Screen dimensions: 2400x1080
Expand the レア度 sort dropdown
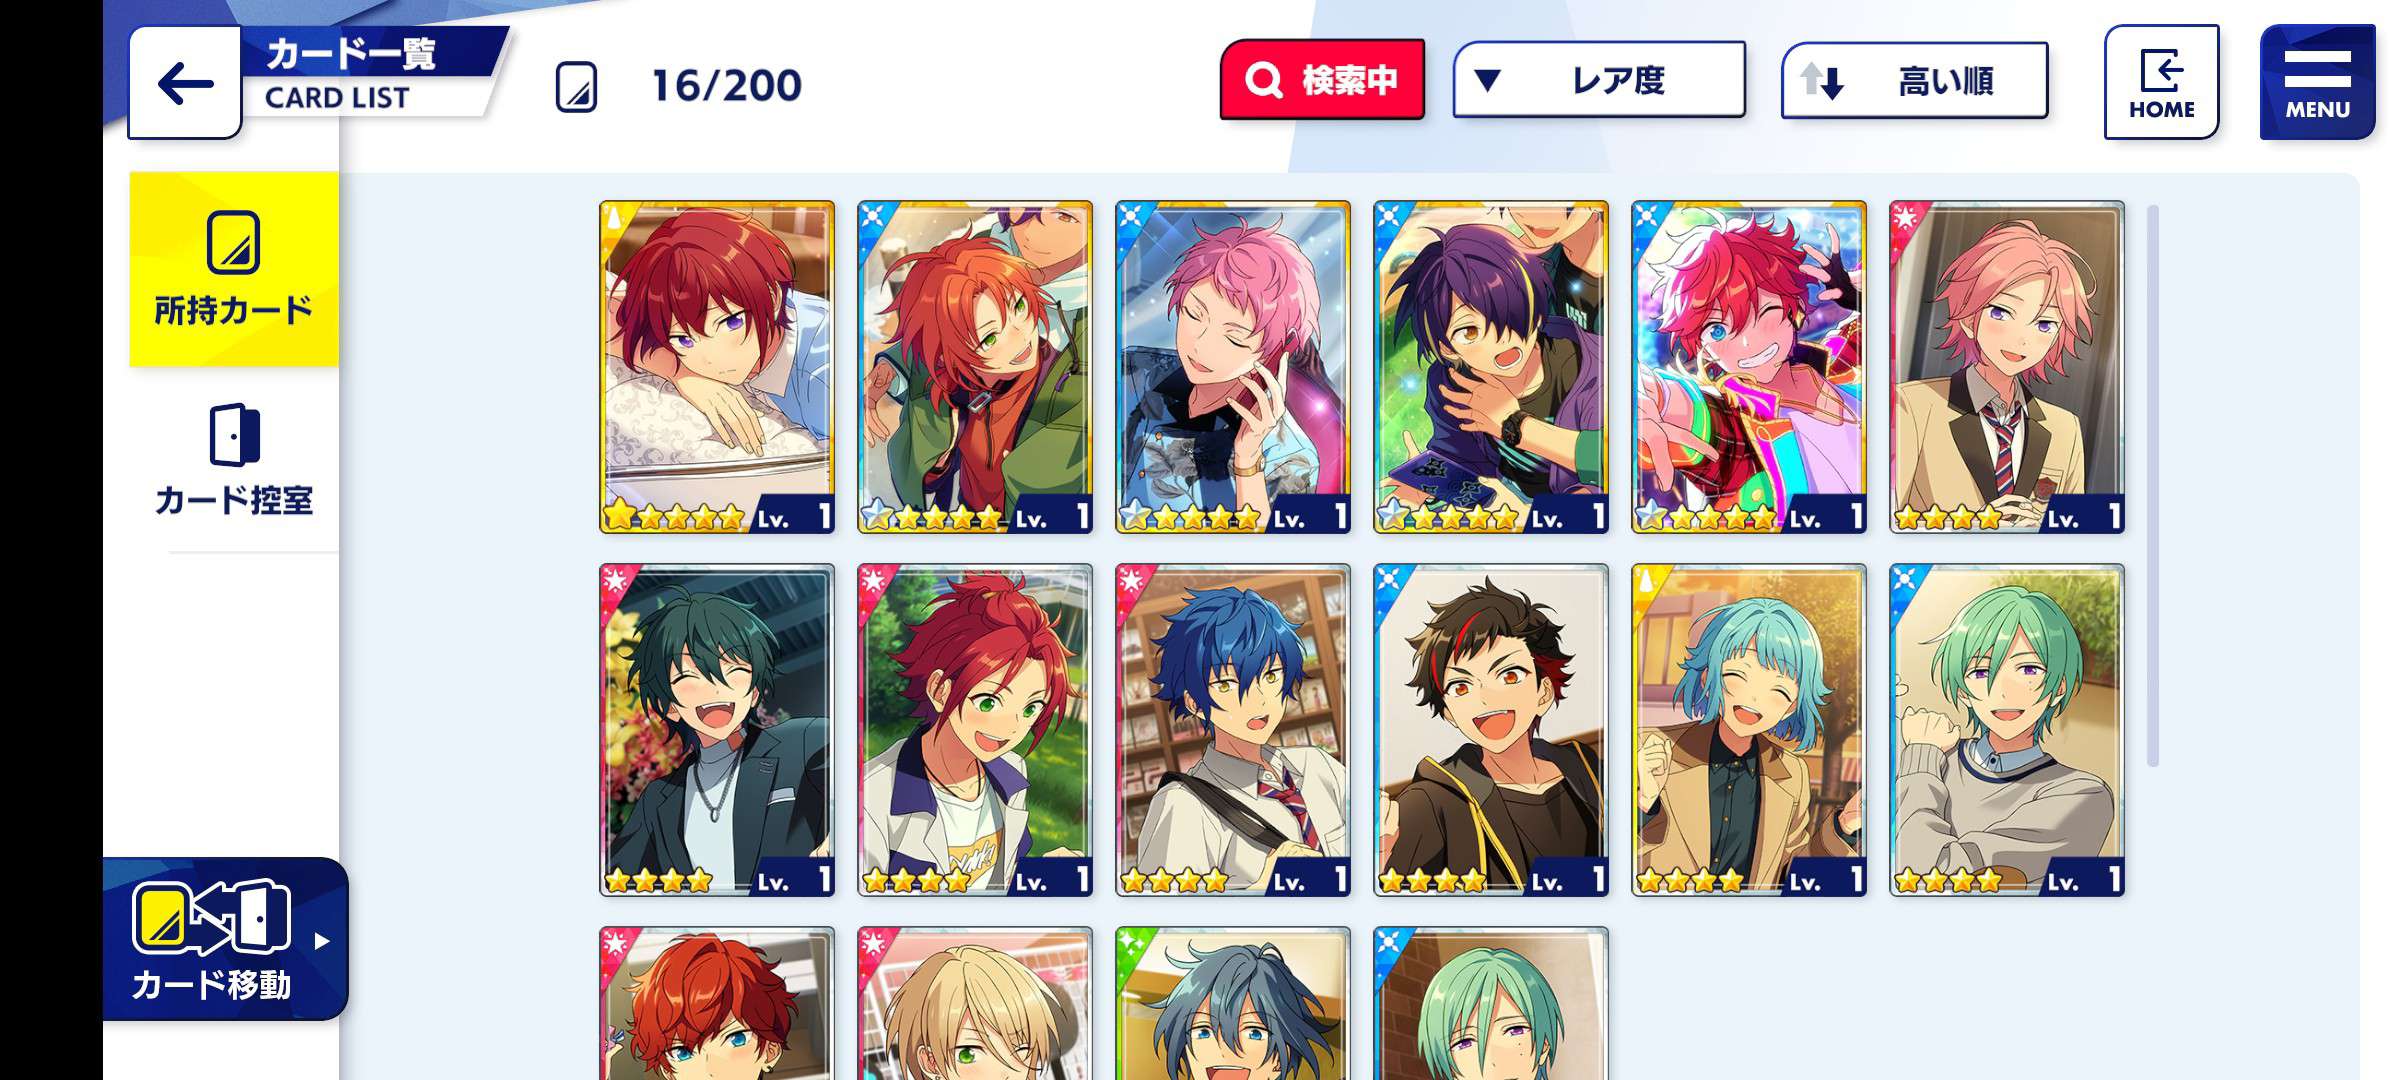point(1599,79)
